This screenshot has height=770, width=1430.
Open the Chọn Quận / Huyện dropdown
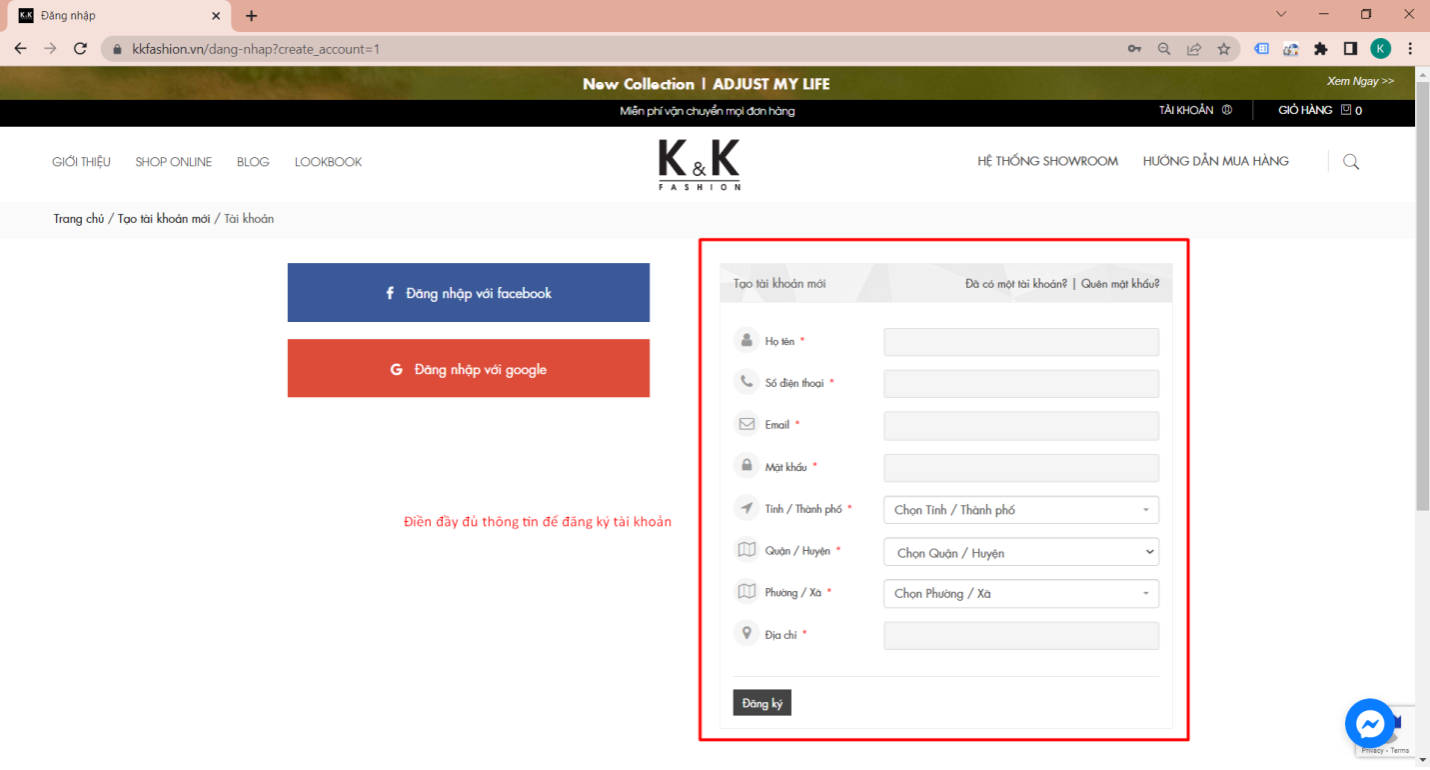pyautogui.click(x=1021, y=552)
